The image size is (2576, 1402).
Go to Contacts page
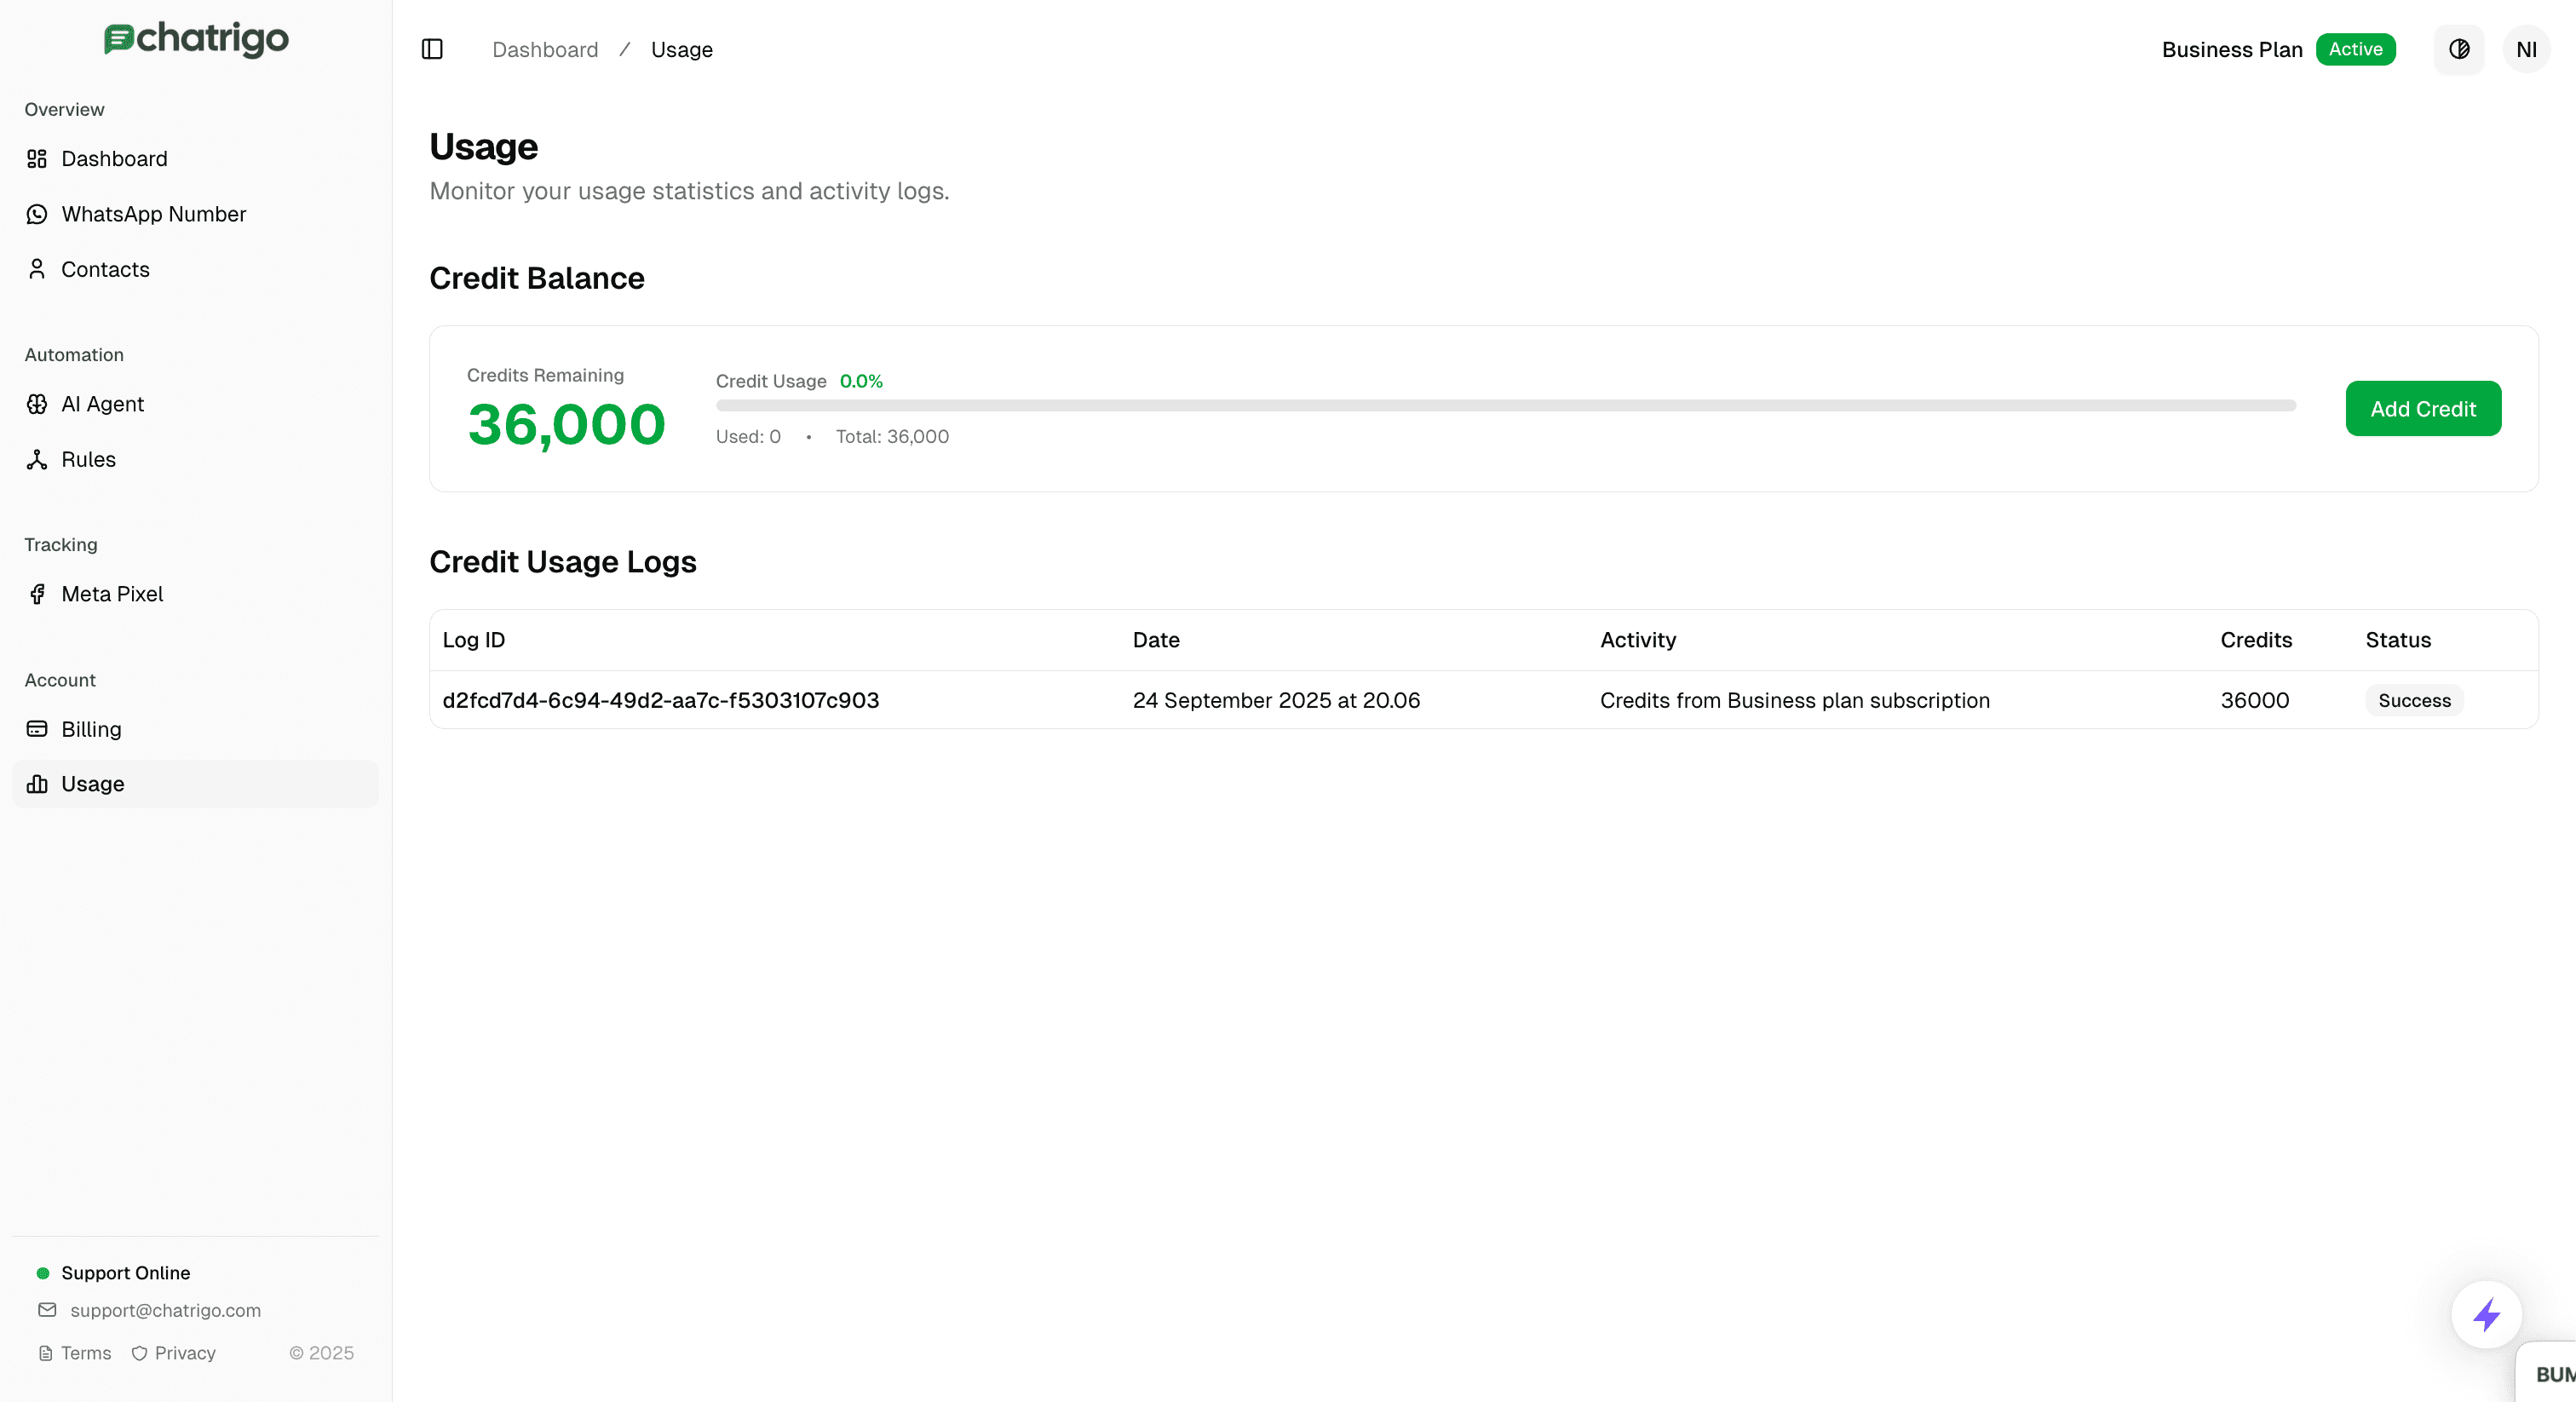[105, 269]
